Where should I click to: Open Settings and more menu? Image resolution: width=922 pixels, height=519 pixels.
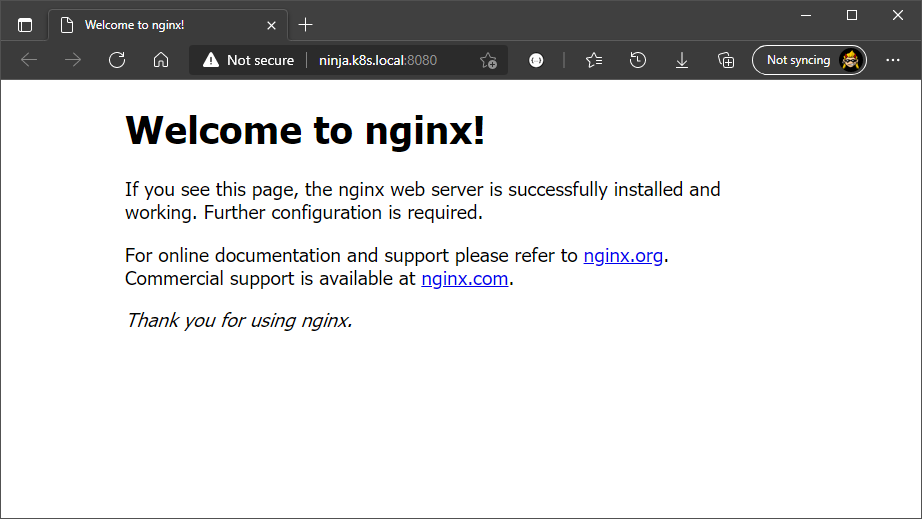click(x=893, y=60)
